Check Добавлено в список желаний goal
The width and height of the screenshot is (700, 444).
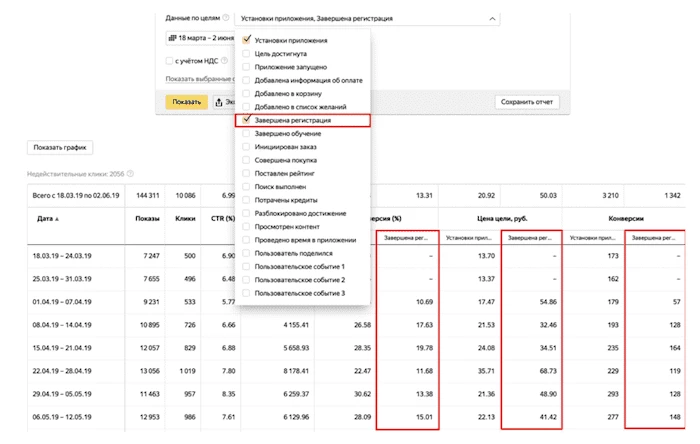pyautogui.click(x=246, y=107)
